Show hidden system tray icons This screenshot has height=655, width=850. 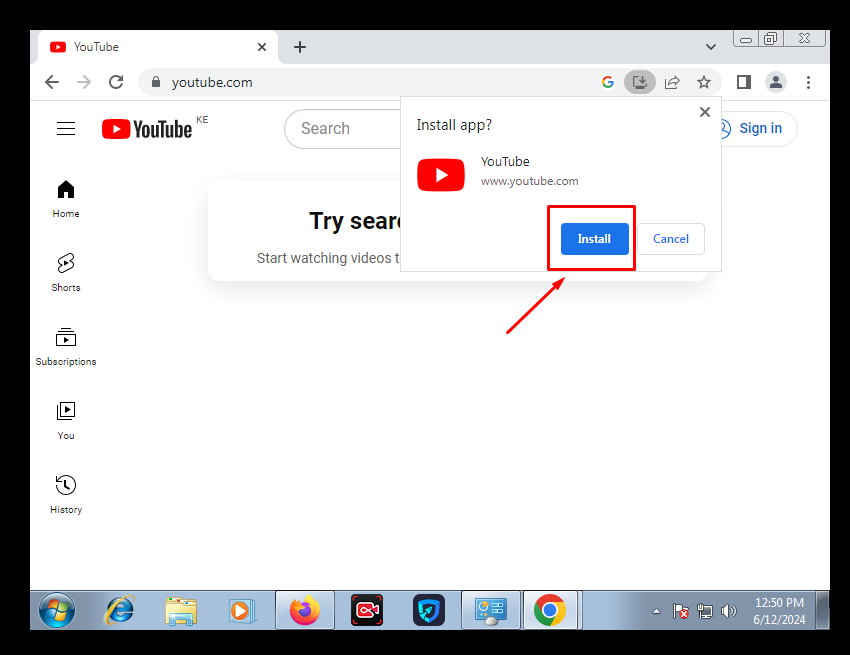click(656, 612)
